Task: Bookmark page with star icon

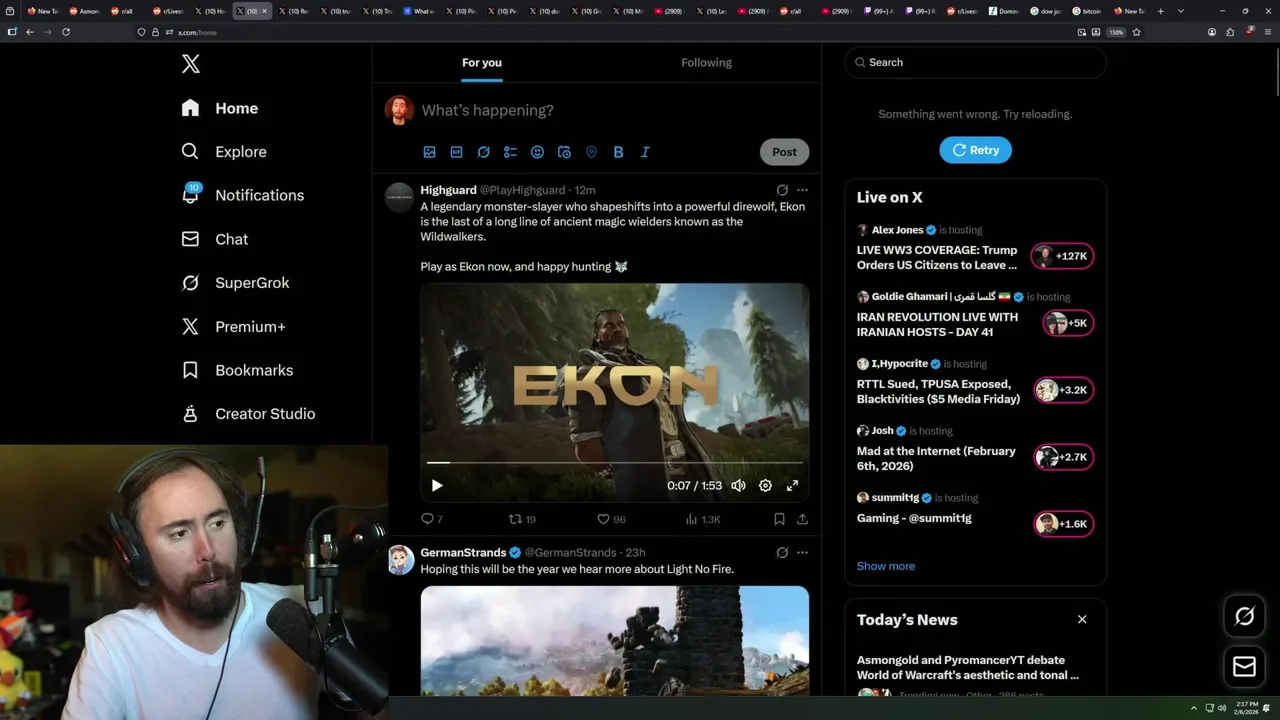Action: coord(1136,32)
